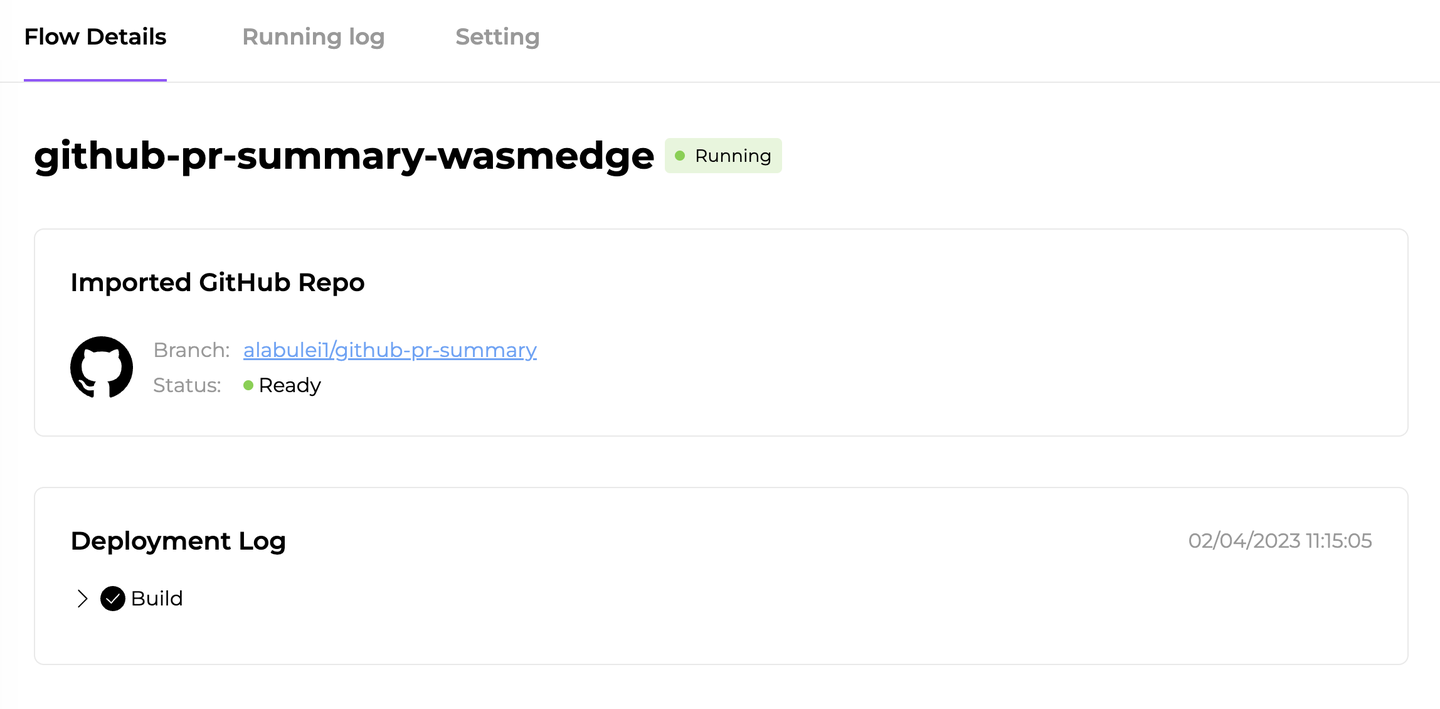Click the Deployment Log heading

click(178, 541)
